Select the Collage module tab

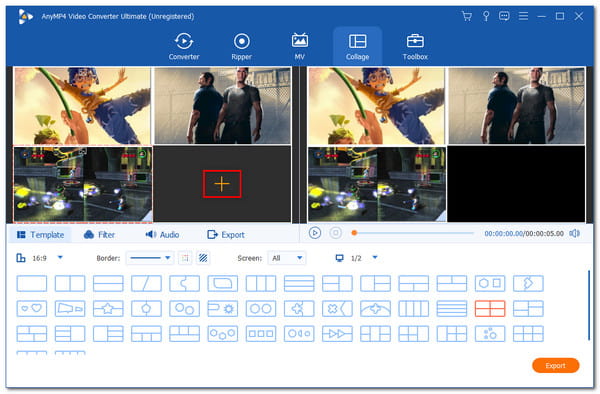(x=357, y=46)
